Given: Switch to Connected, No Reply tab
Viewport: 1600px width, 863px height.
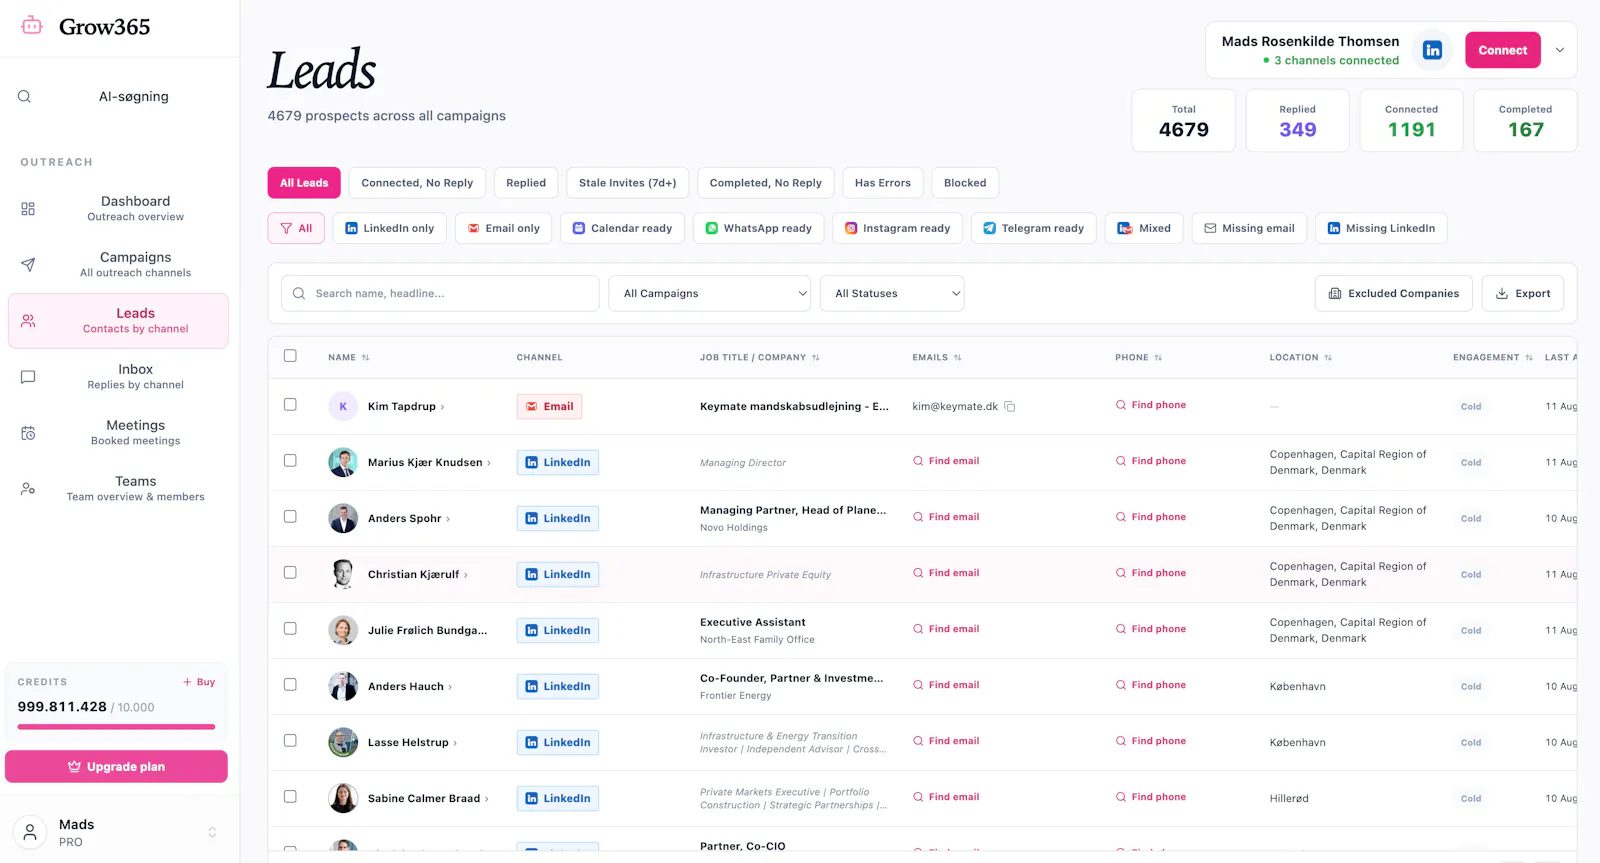Looking at the screenshot, I should pyautogui.click(x=417, y=183).
